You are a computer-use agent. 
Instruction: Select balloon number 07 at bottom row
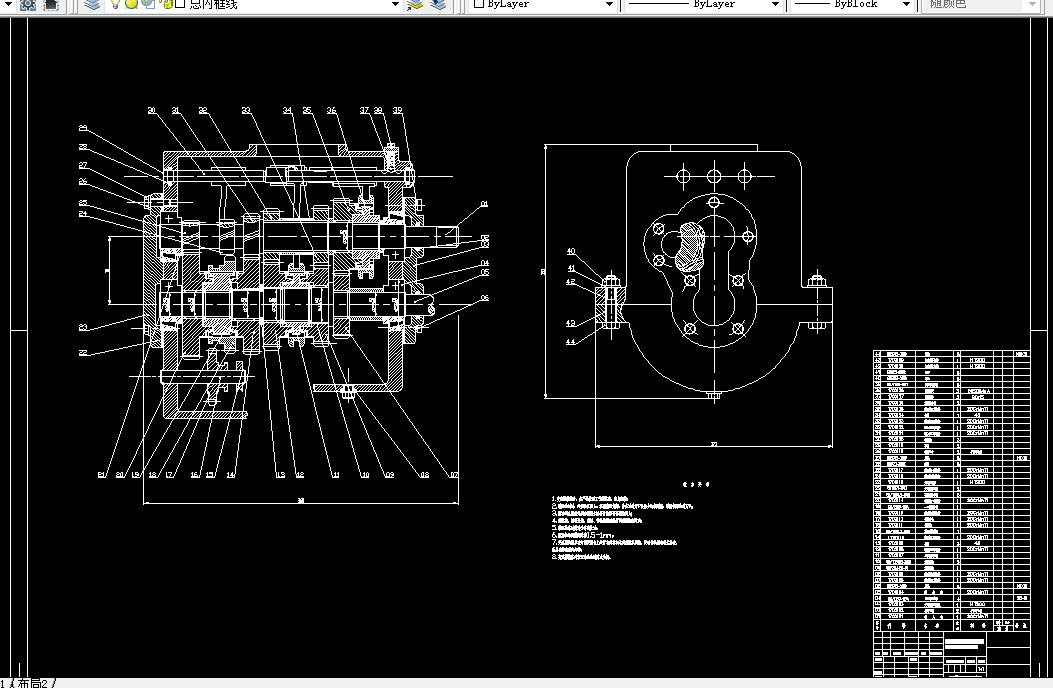point(454,474)
